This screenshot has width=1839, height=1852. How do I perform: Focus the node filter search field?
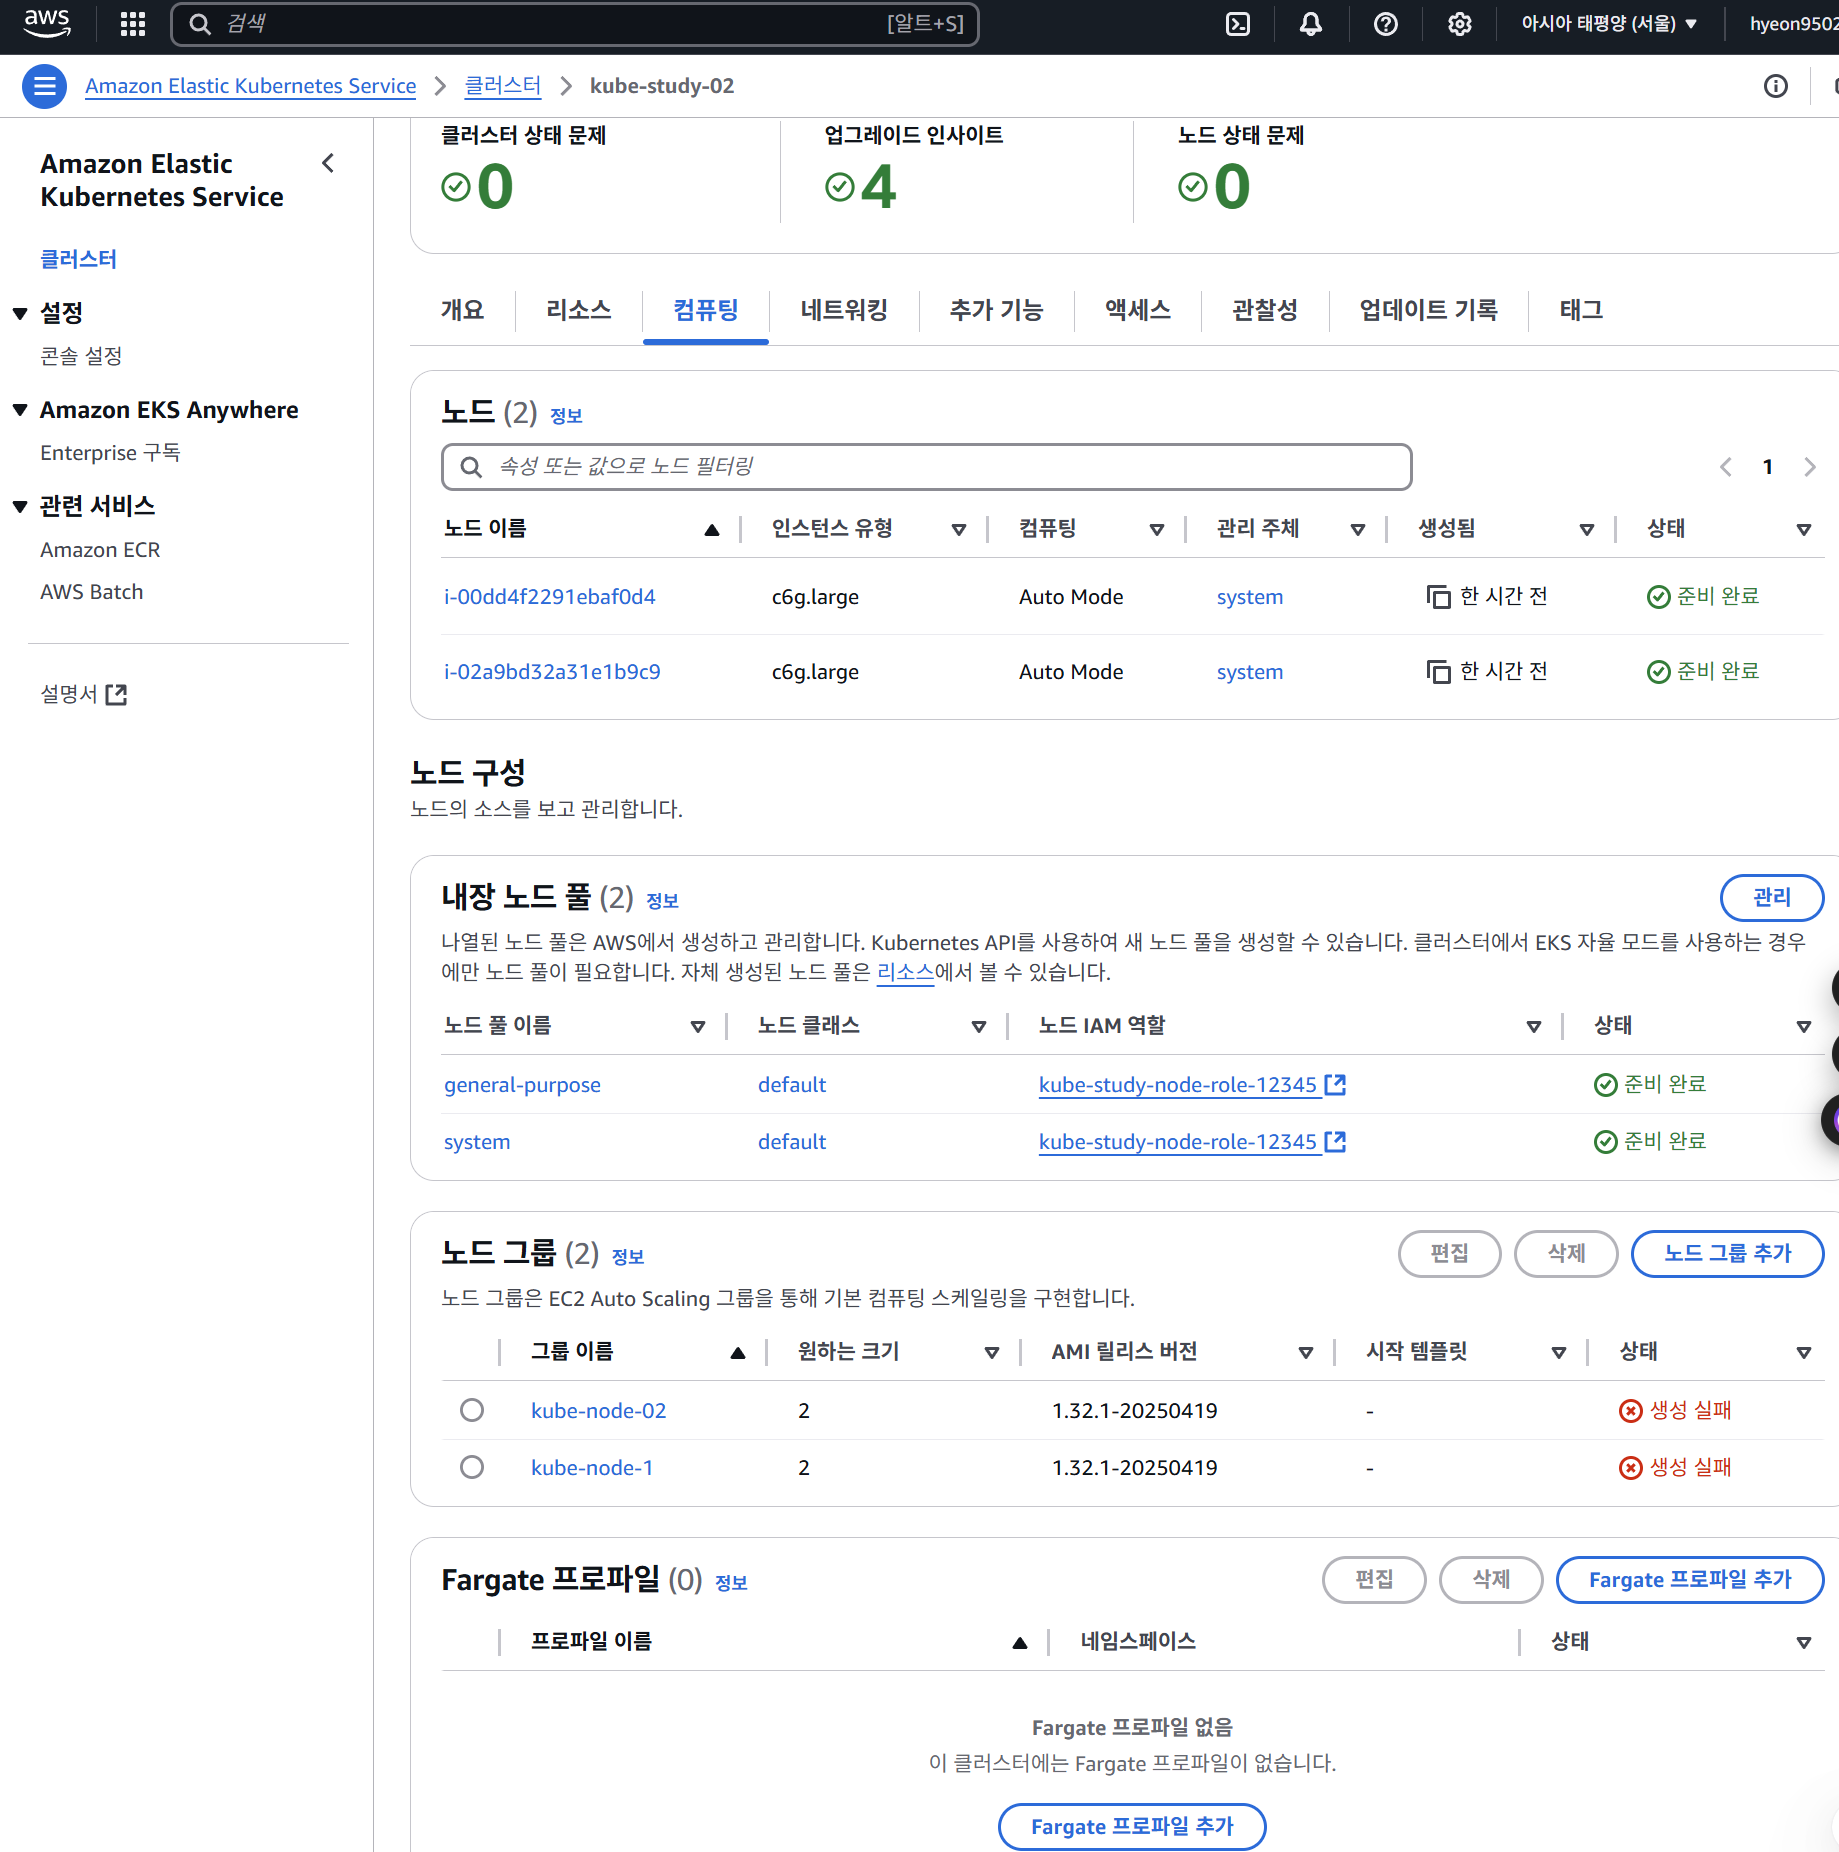[927, 467]
